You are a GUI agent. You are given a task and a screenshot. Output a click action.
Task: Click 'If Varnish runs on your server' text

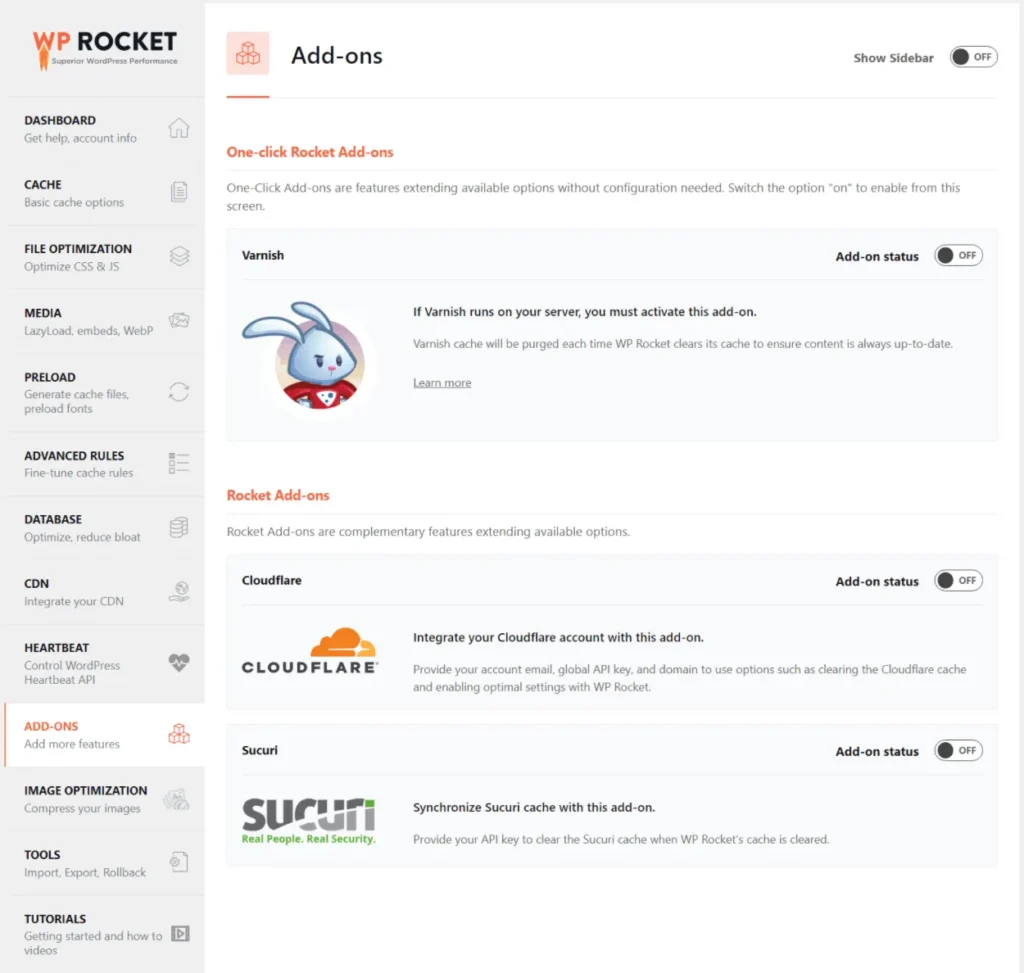[584, 311]
